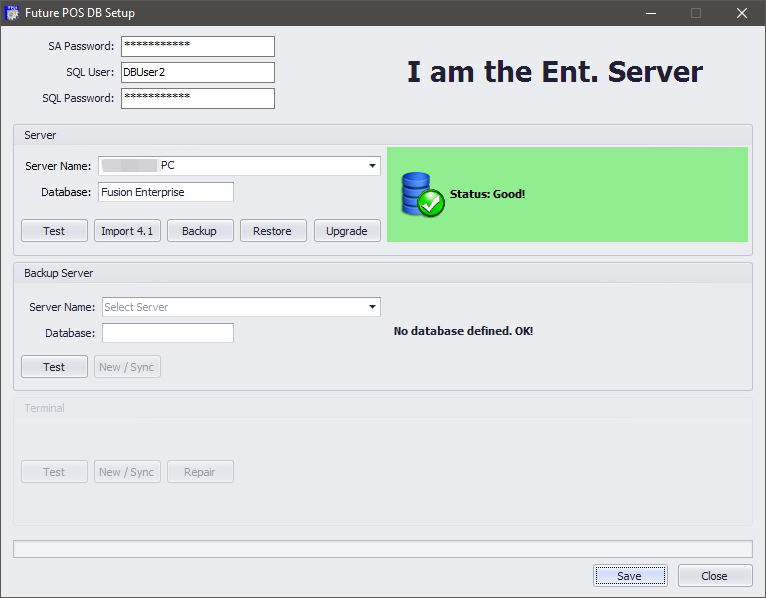Screen dimensions: 766x598
Task: Click the Import 4.1 button
Action: [x=127, y=231]
